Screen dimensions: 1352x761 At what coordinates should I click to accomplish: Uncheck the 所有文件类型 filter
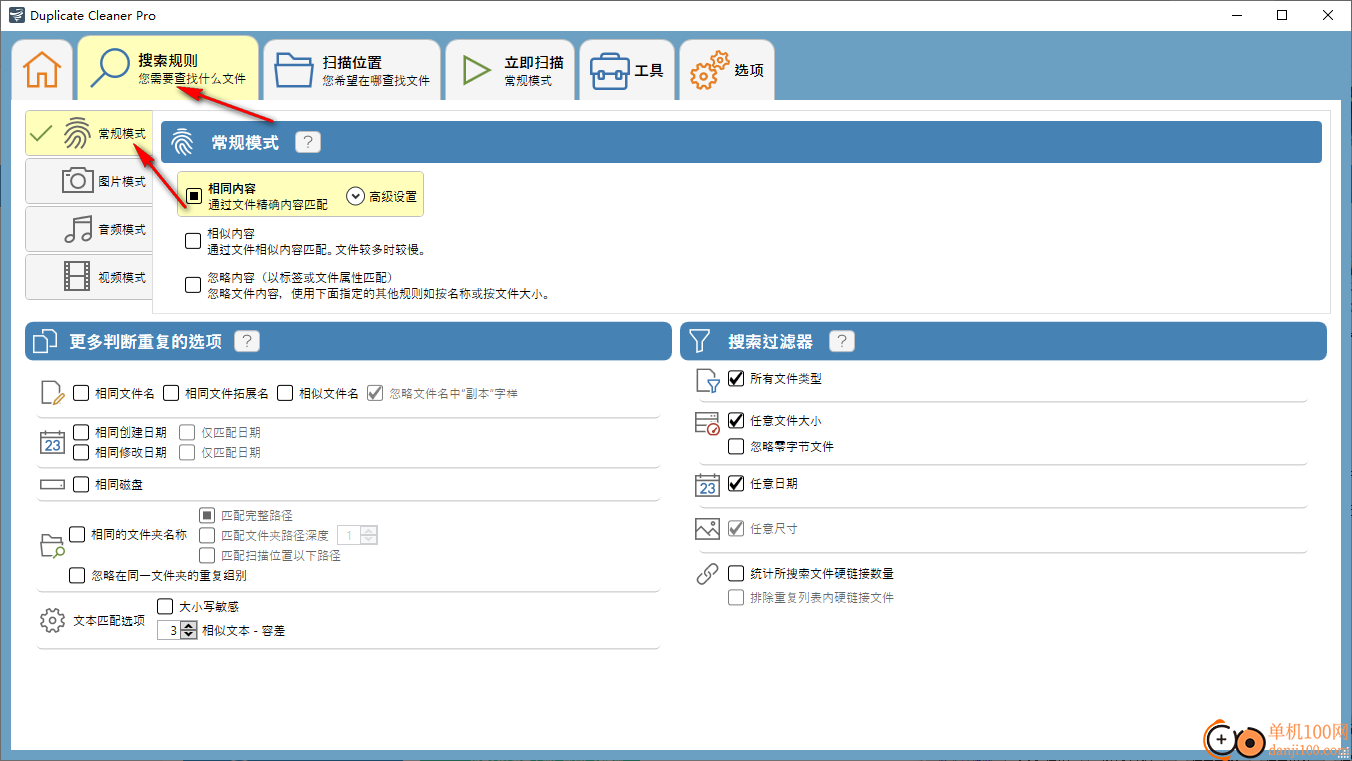[736, 378]
